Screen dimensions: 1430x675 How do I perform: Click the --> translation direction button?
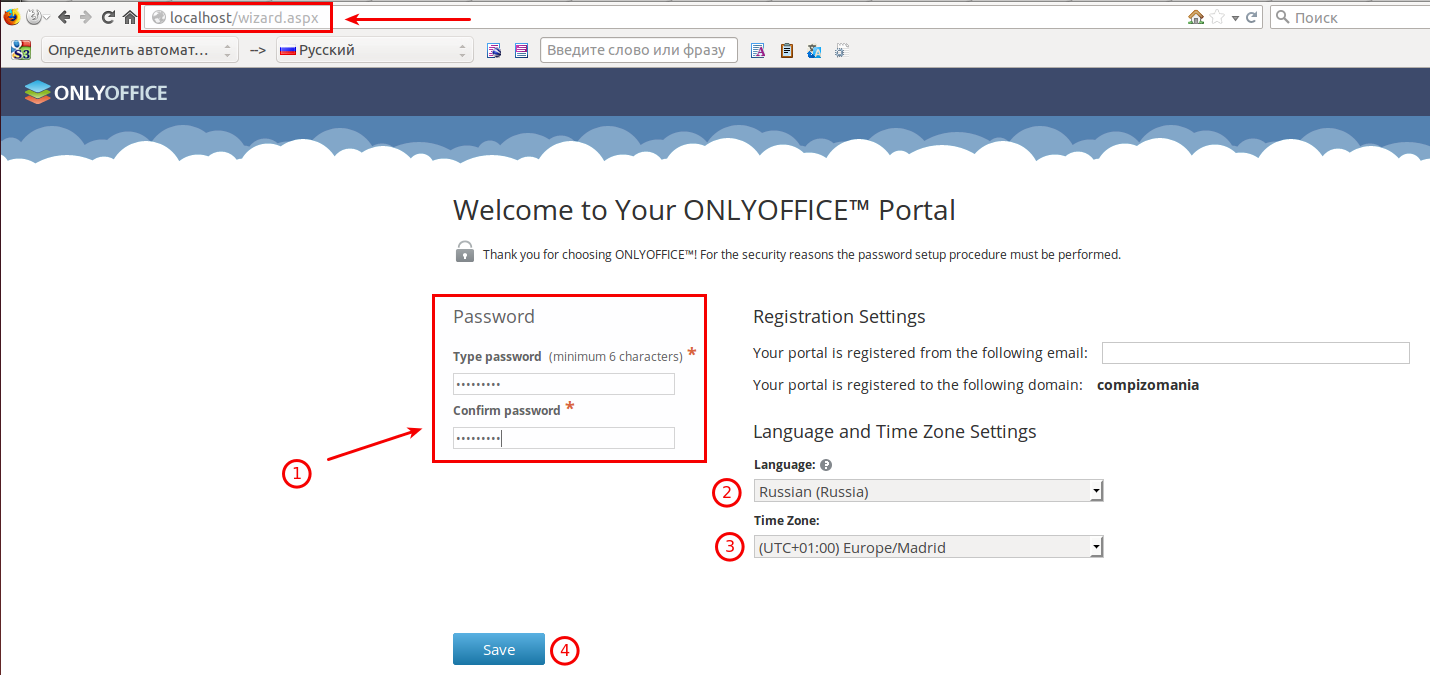pos(258,50)
